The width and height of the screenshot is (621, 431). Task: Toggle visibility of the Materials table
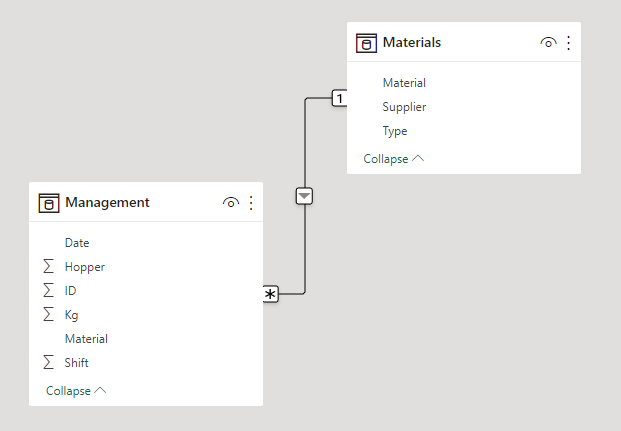(548, 43)
